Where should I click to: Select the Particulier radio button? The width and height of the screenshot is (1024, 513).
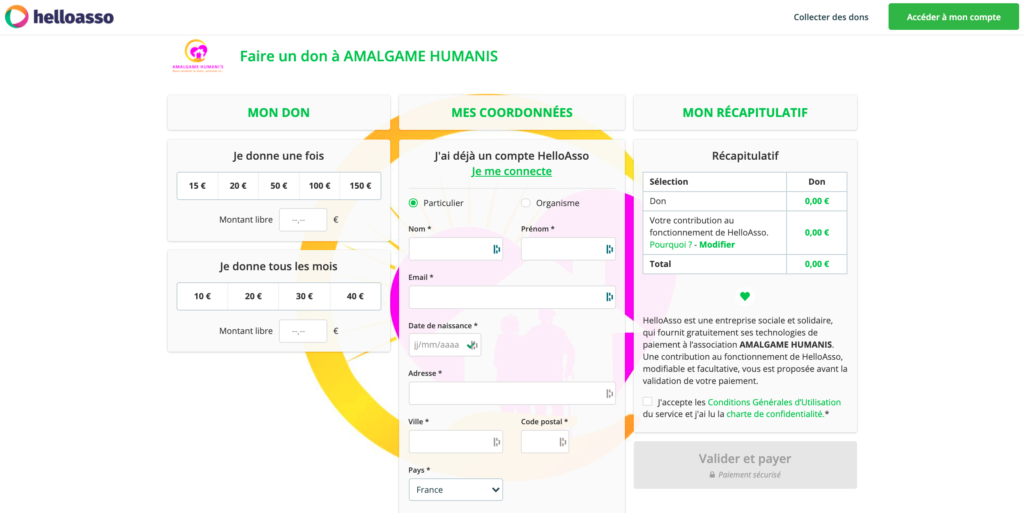tap(414, 203)
